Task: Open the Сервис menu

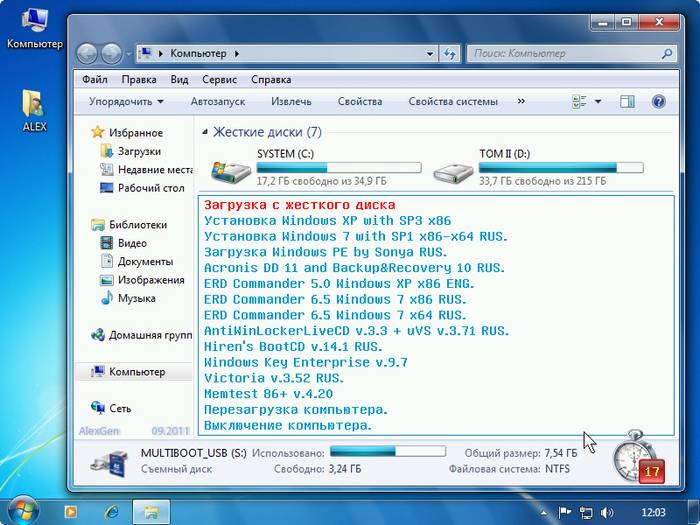Action: [x=219, y=79]
